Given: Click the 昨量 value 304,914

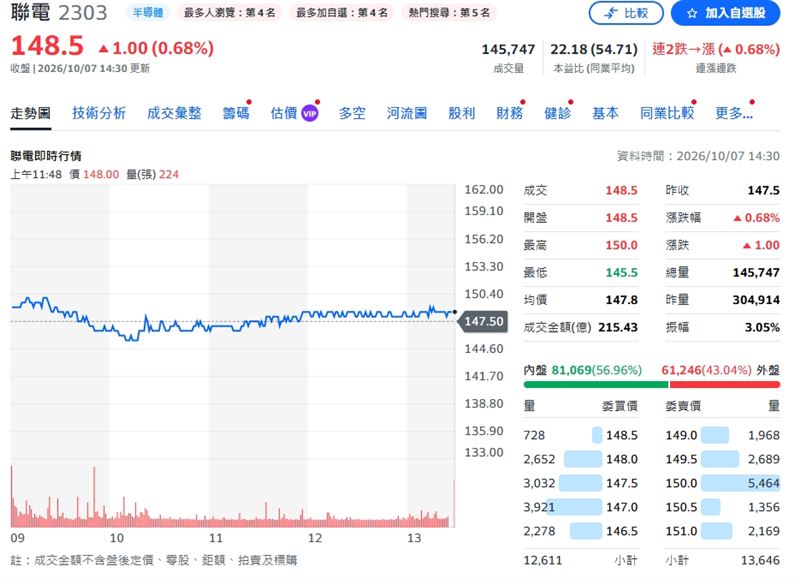Looking at the screenshot, I should click(756, 300).
